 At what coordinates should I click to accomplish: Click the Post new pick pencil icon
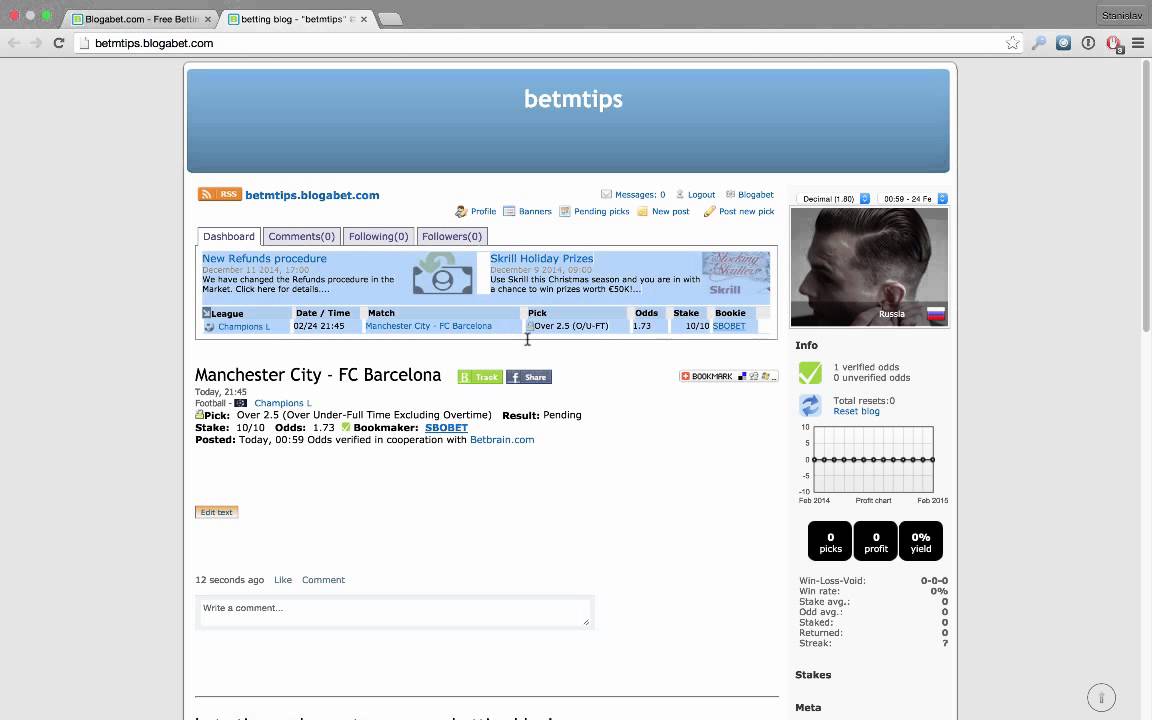tap(709, 212)
